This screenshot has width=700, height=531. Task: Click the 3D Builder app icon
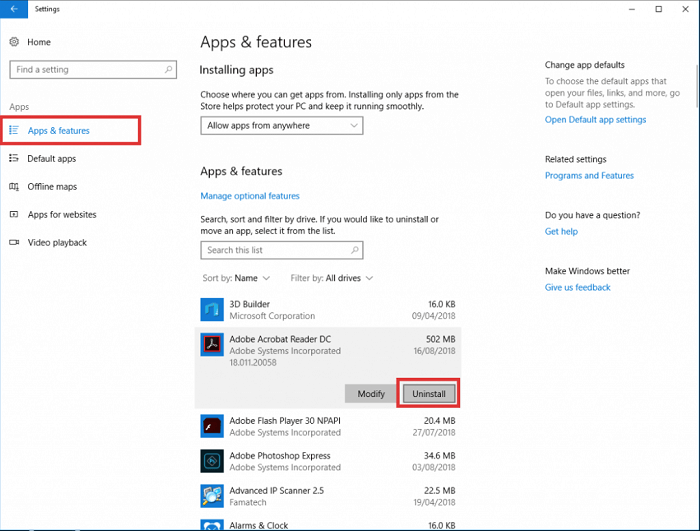212,309
